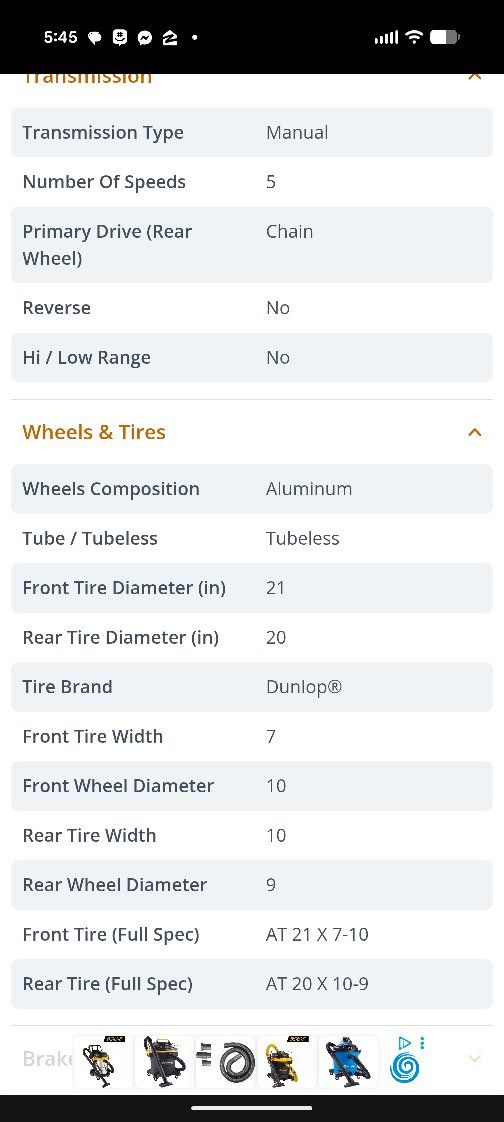
Task: Click the blue swirl advertiser logo
Action: pos(404,1069)
